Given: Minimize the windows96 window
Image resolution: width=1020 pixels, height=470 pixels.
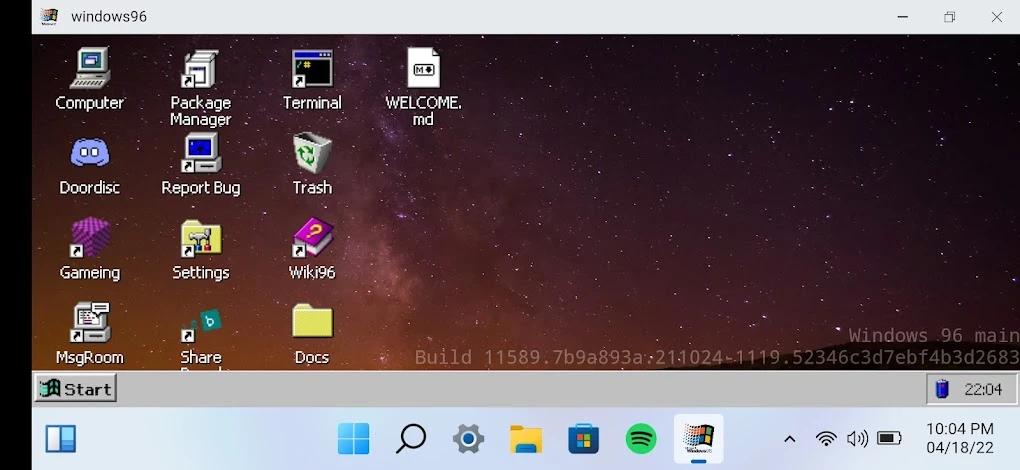Looking at the screenshot, I should click(x=902, y=17).
